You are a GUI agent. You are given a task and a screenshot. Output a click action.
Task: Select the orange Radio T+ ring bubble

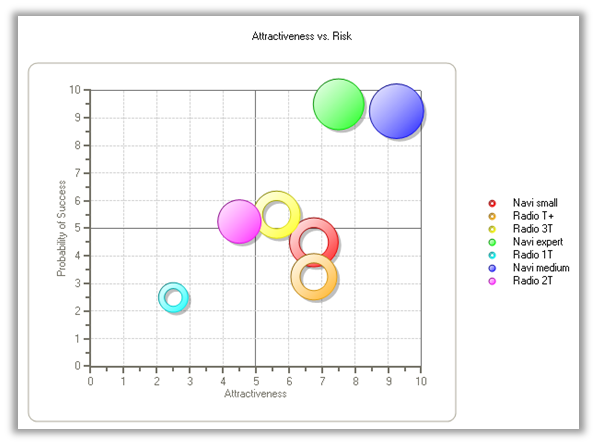314,277
